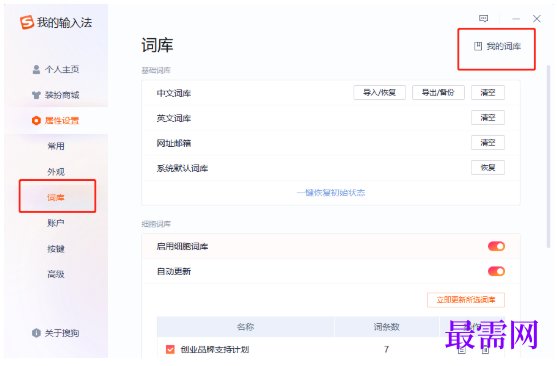This screenshot has height=366, width=557.
Task: Restore 系统默认词库 with 恢复 button
Action: click(488, 167)
